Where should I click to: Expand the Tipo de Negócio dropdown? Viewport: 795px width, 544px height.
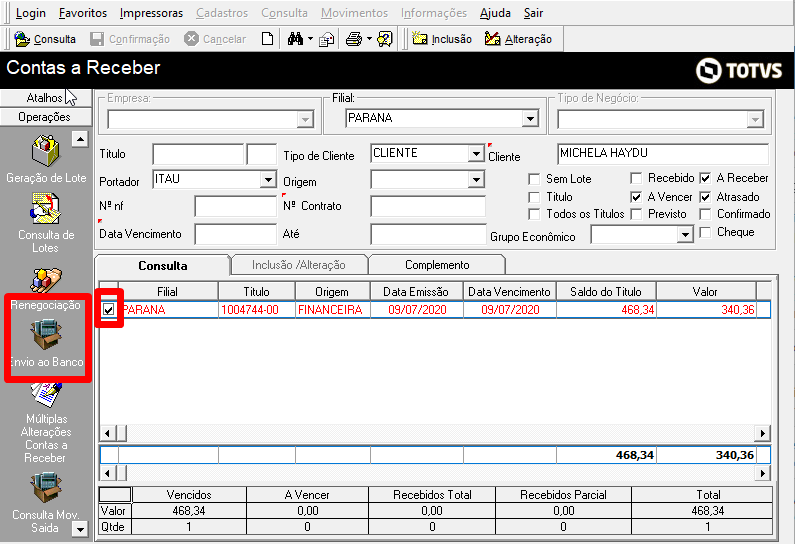pos(755,120)
